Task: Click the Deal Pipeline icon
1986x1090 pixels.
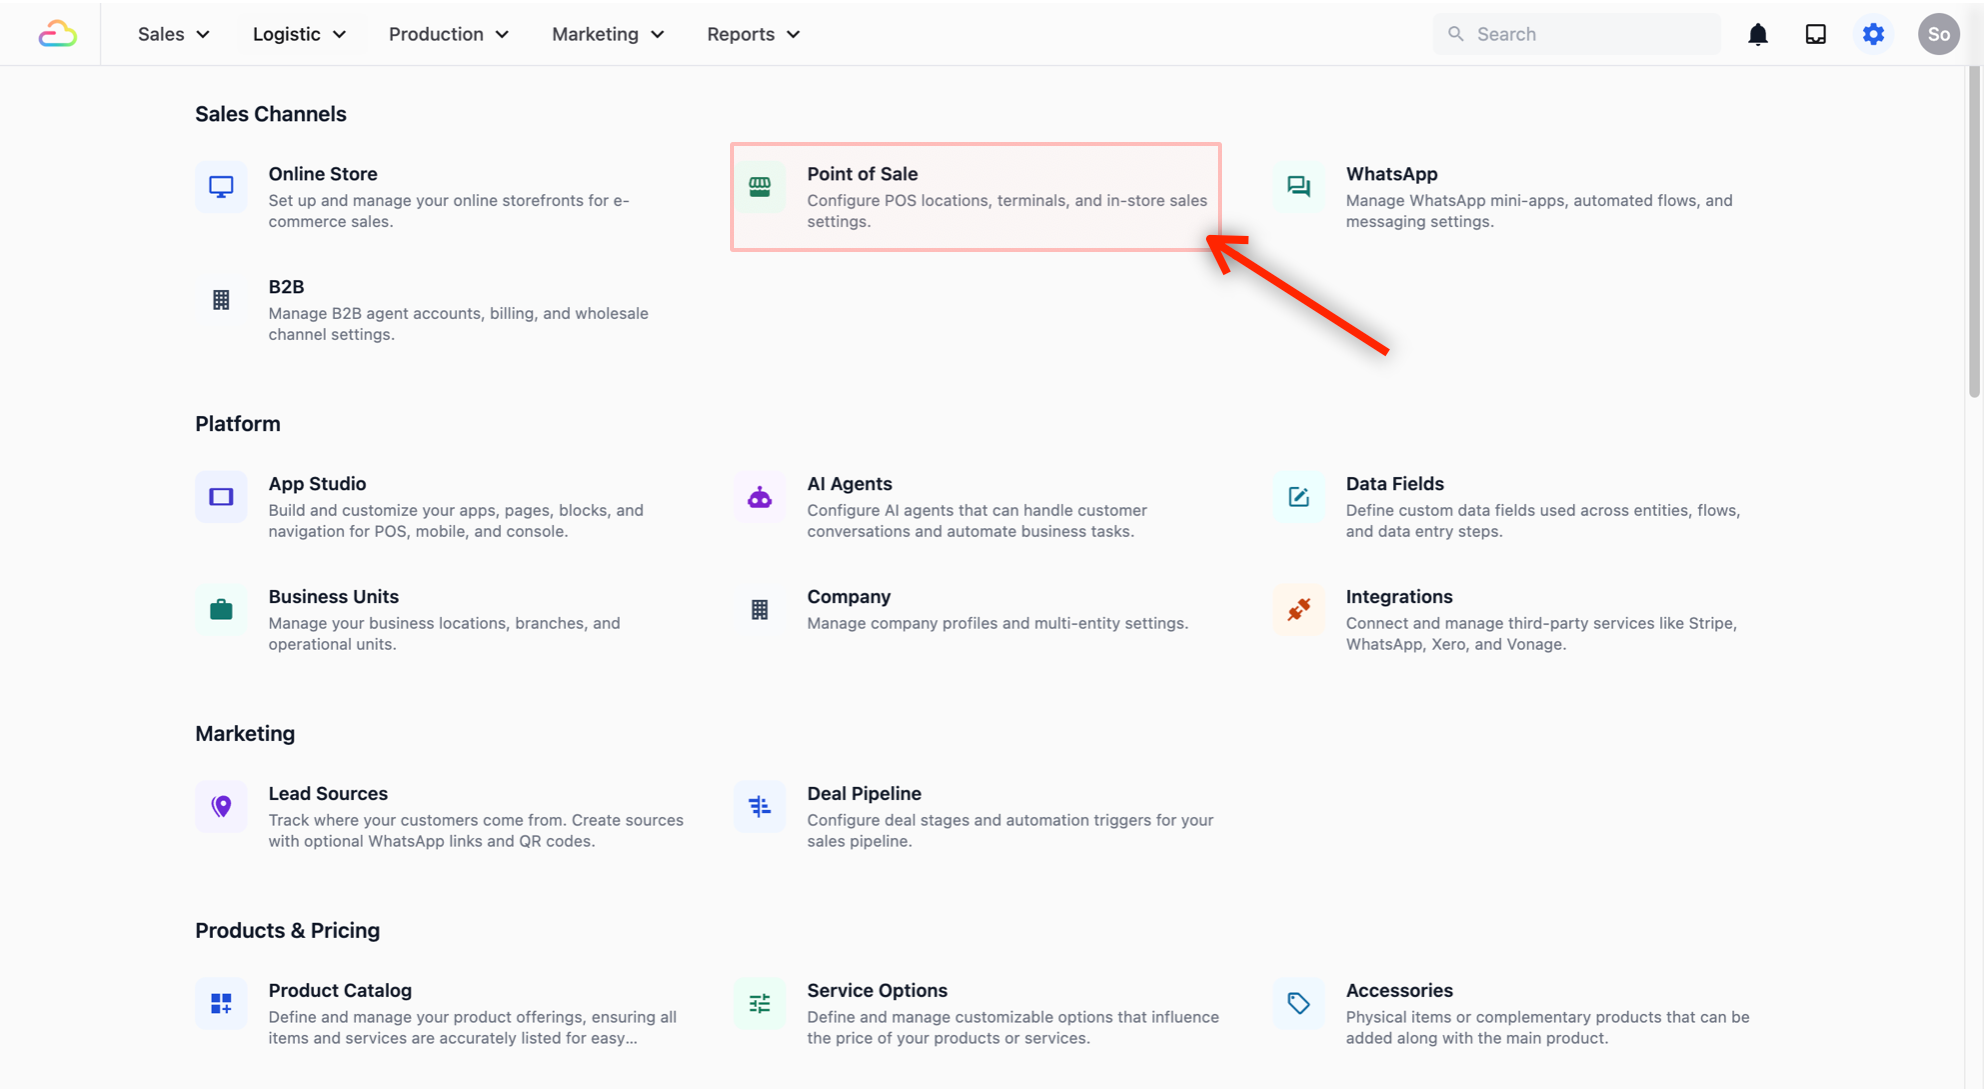Action: (760, 807)
